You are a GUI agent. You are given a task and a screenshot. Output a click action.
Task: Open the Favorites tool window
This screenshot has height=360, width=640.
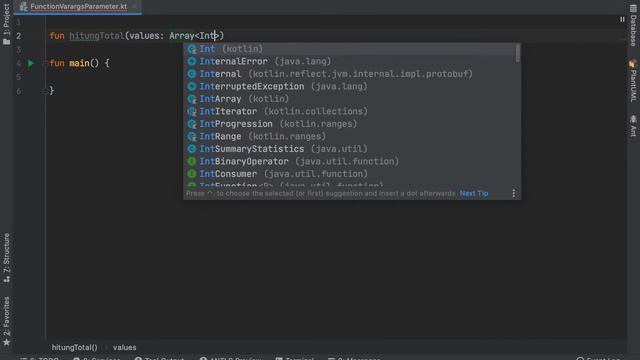pos(7,321)
